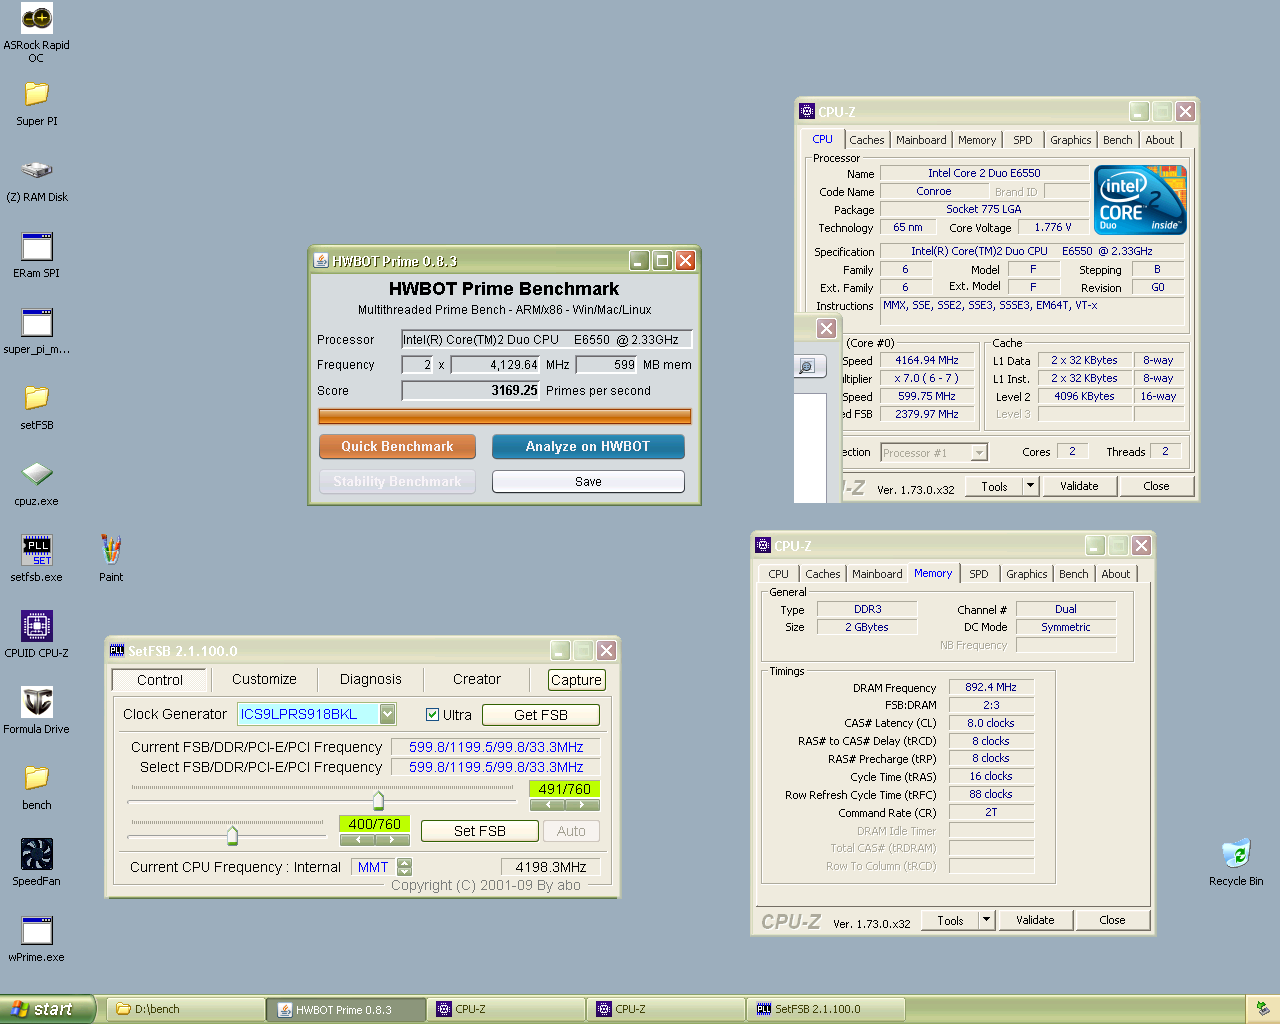The image size is (1280, 1024).
Task: Click Analyze on HWBOT button
Action: pyautogui.click(x=588, y=447)
